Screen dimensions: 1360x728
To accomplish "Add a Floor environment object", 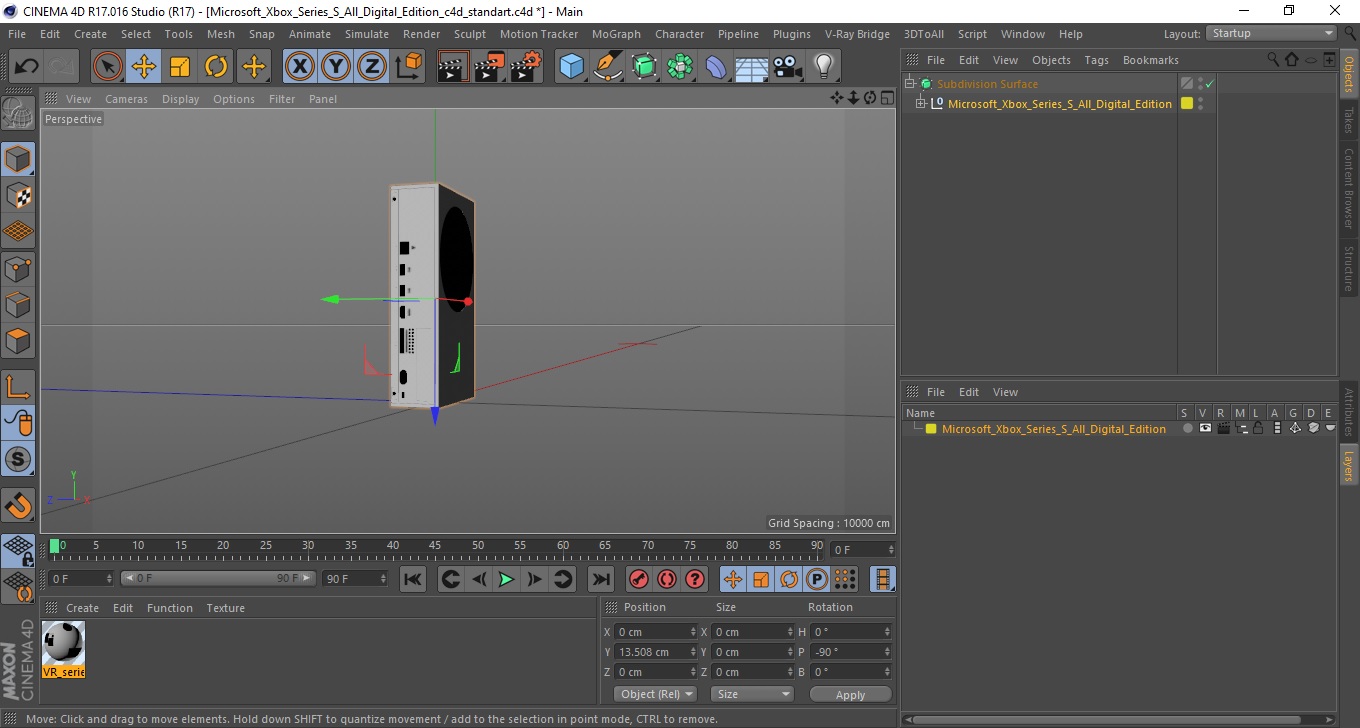I will tap(751, 67).
